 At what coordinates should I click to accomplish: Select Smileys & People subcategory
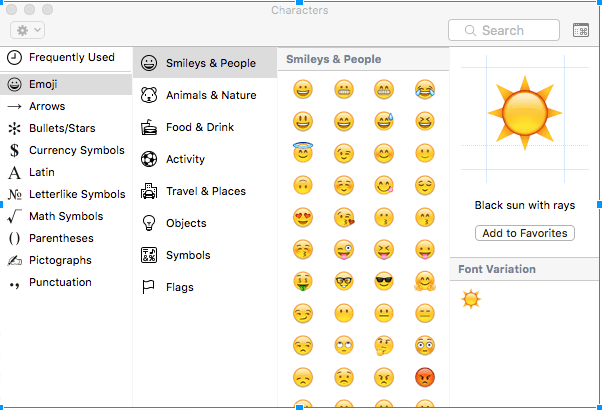(x=205, y=63)
